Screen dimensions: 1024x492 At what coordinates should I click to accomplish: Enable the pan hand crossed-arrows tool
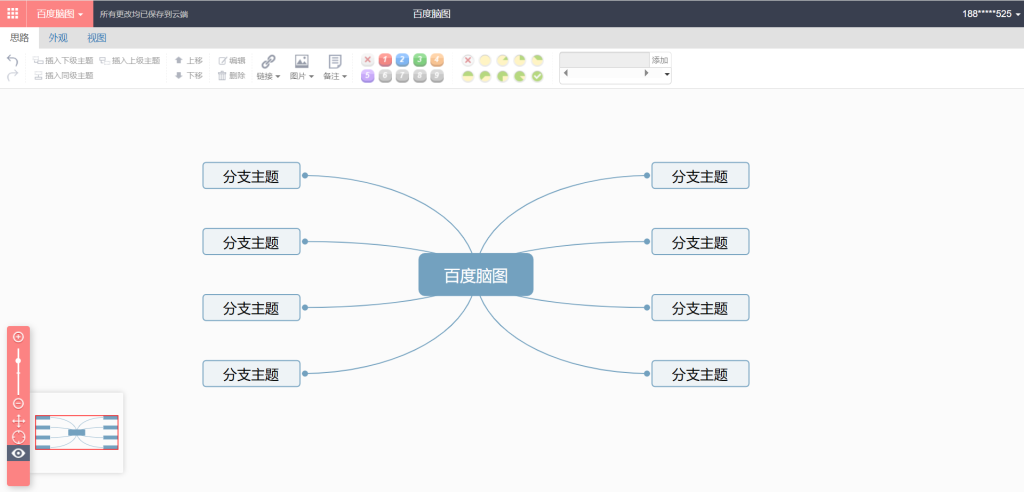coord(18,421)
